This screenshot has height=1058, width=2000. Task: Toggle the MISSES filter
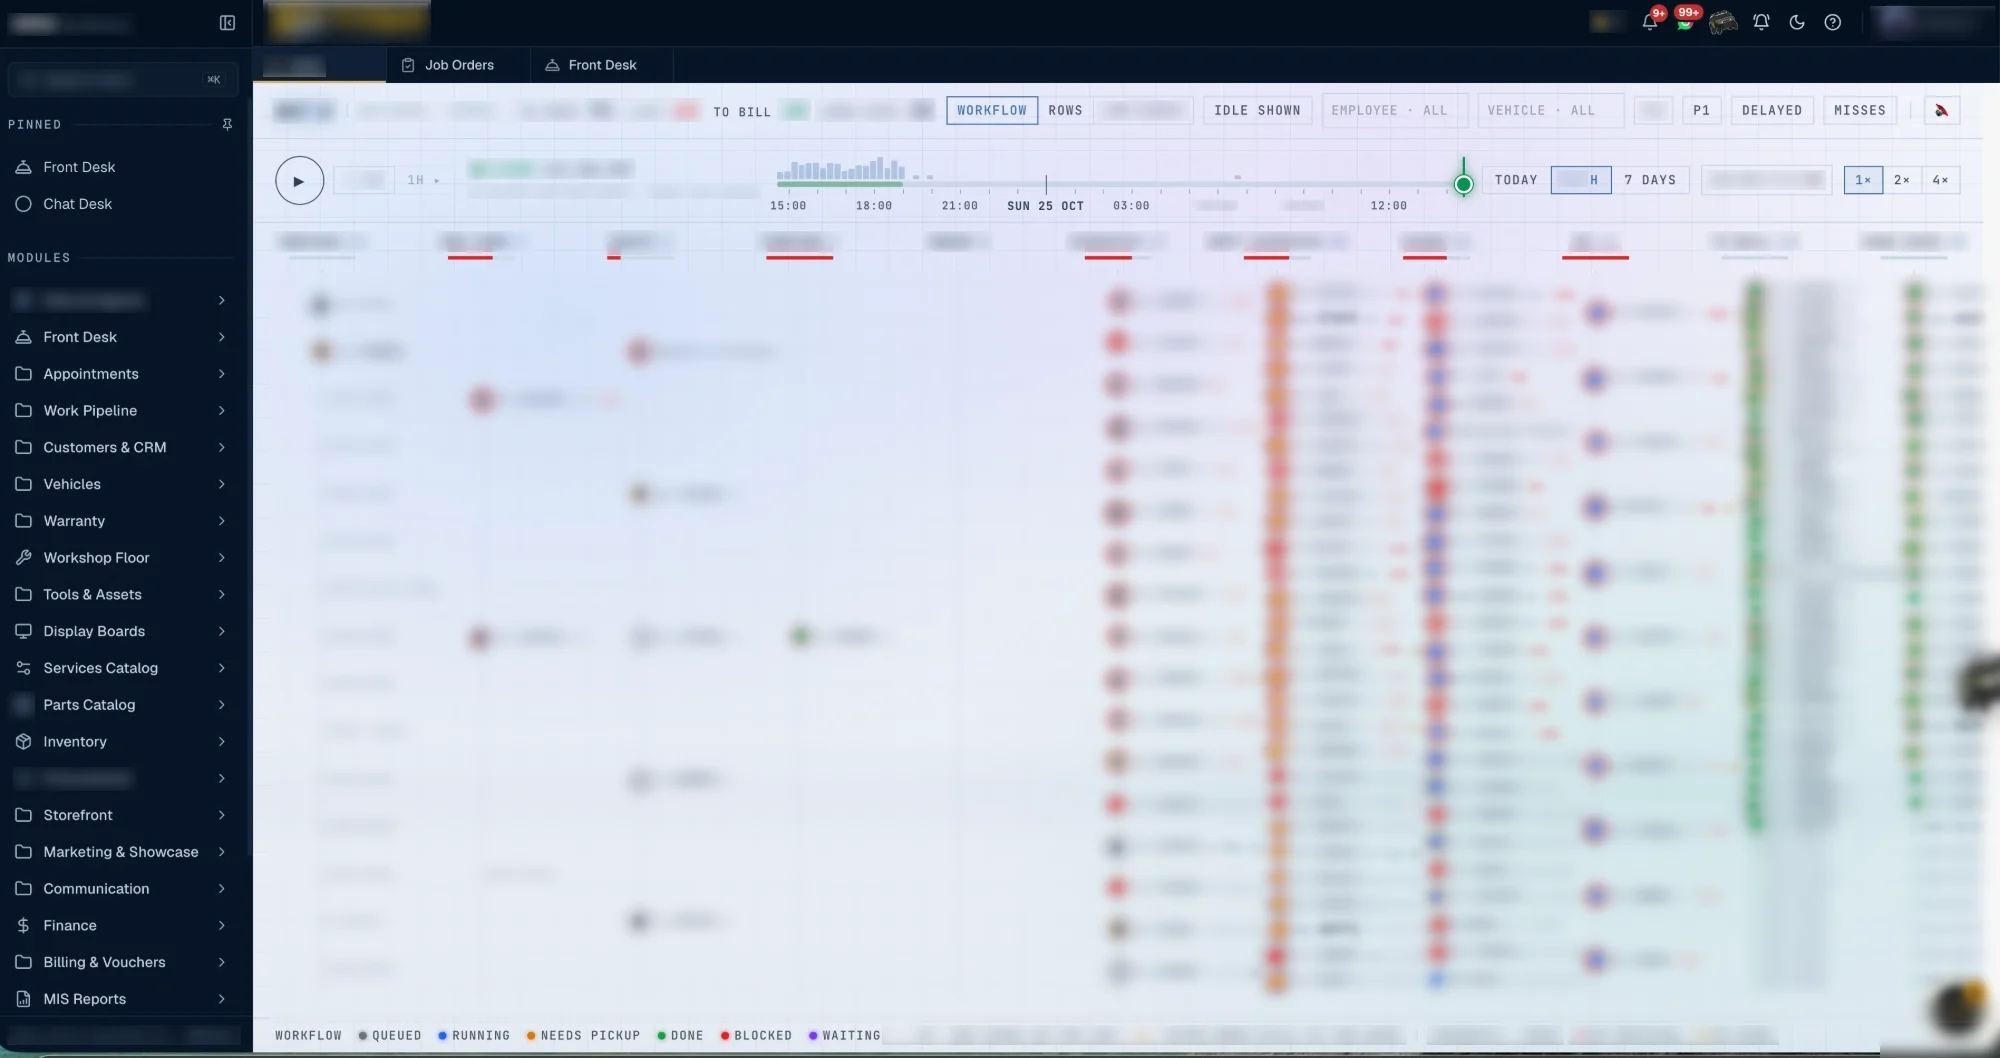click(1860, 111)
